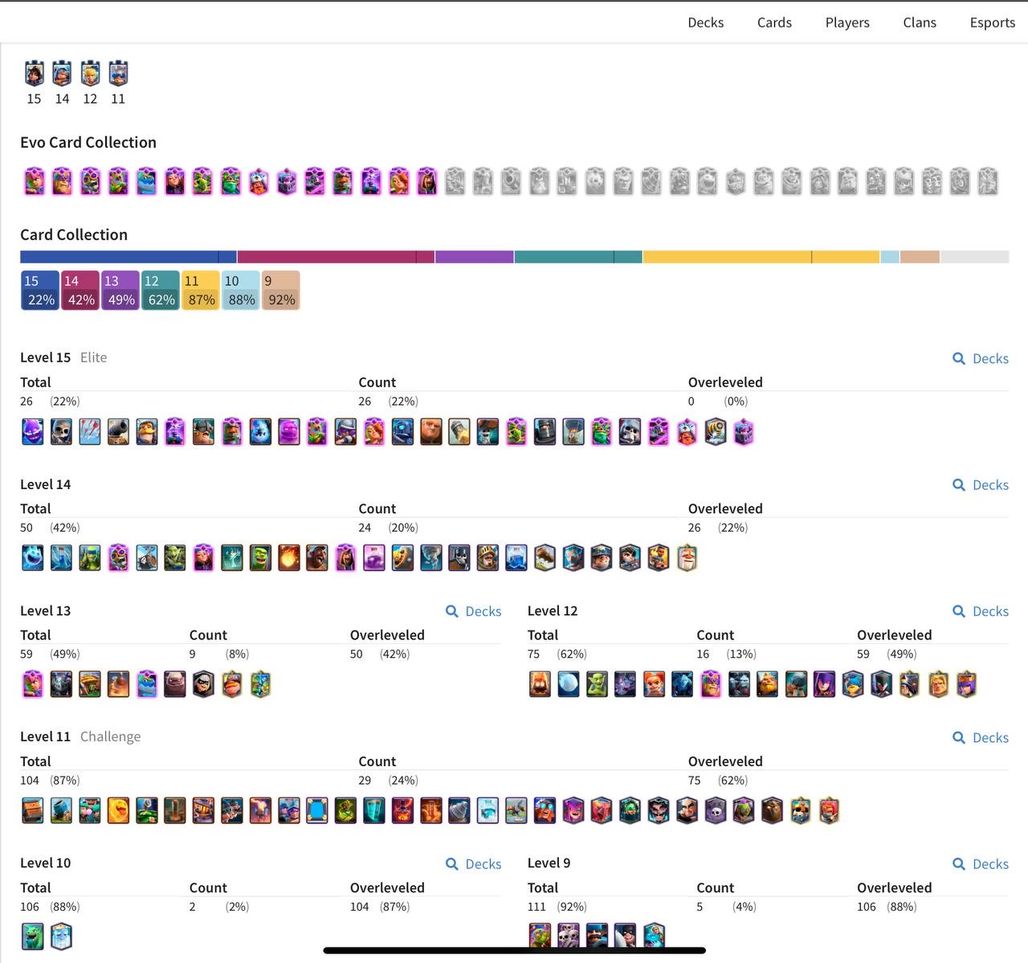
Task: Open the Giant card in Level 15 row
Action: [x=431, y=432]
